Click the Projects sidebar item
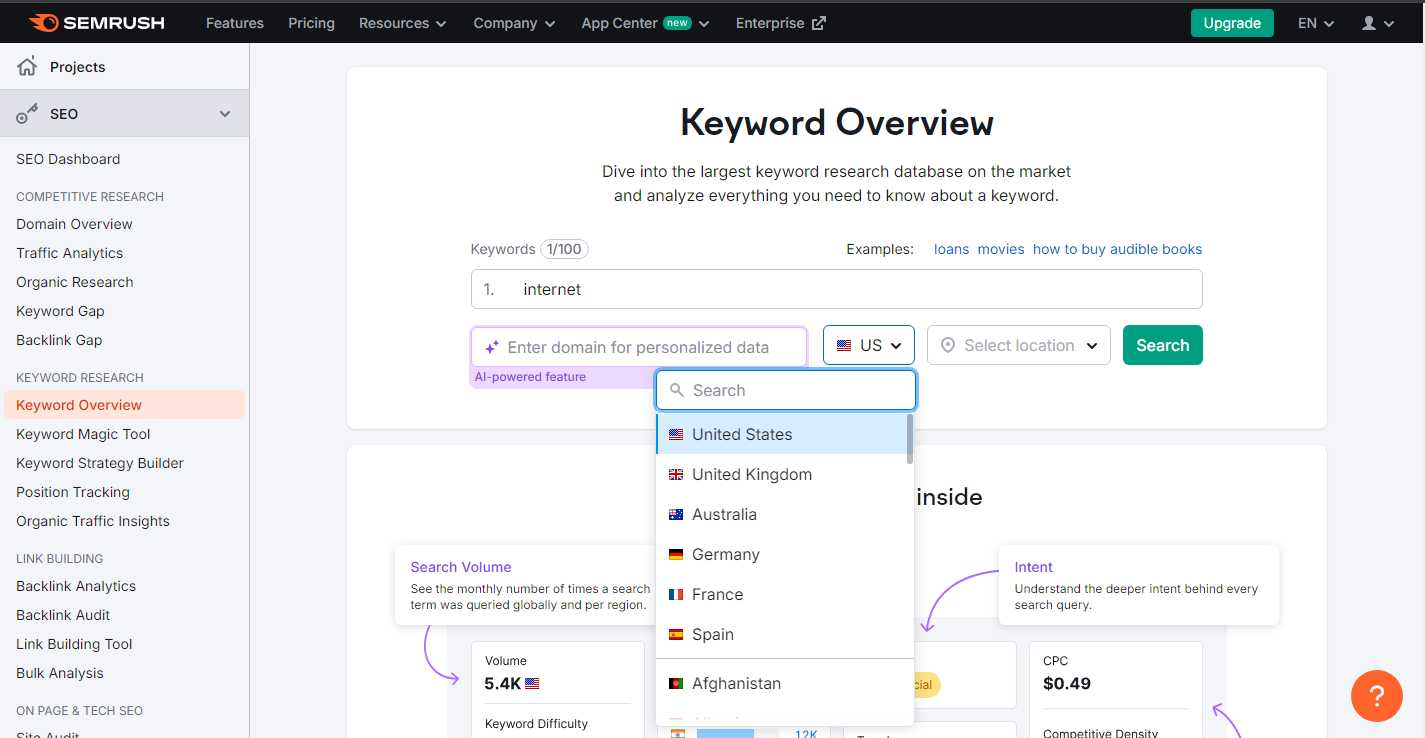This screenshot has width=1425, height=738. 124,67
